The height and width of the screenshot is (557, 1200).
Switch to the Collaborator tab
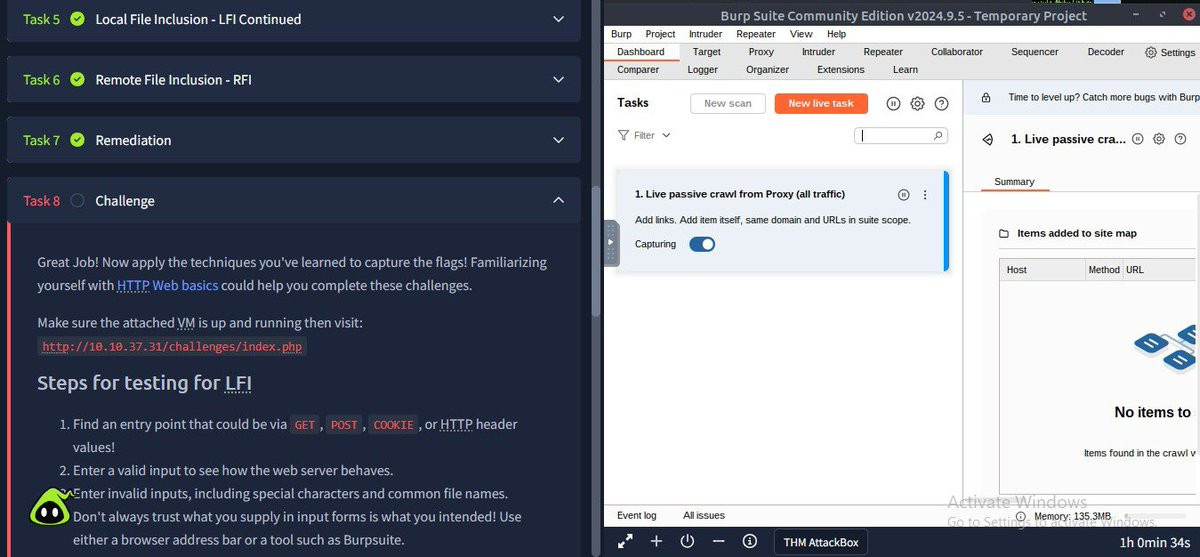pos(957,52)
